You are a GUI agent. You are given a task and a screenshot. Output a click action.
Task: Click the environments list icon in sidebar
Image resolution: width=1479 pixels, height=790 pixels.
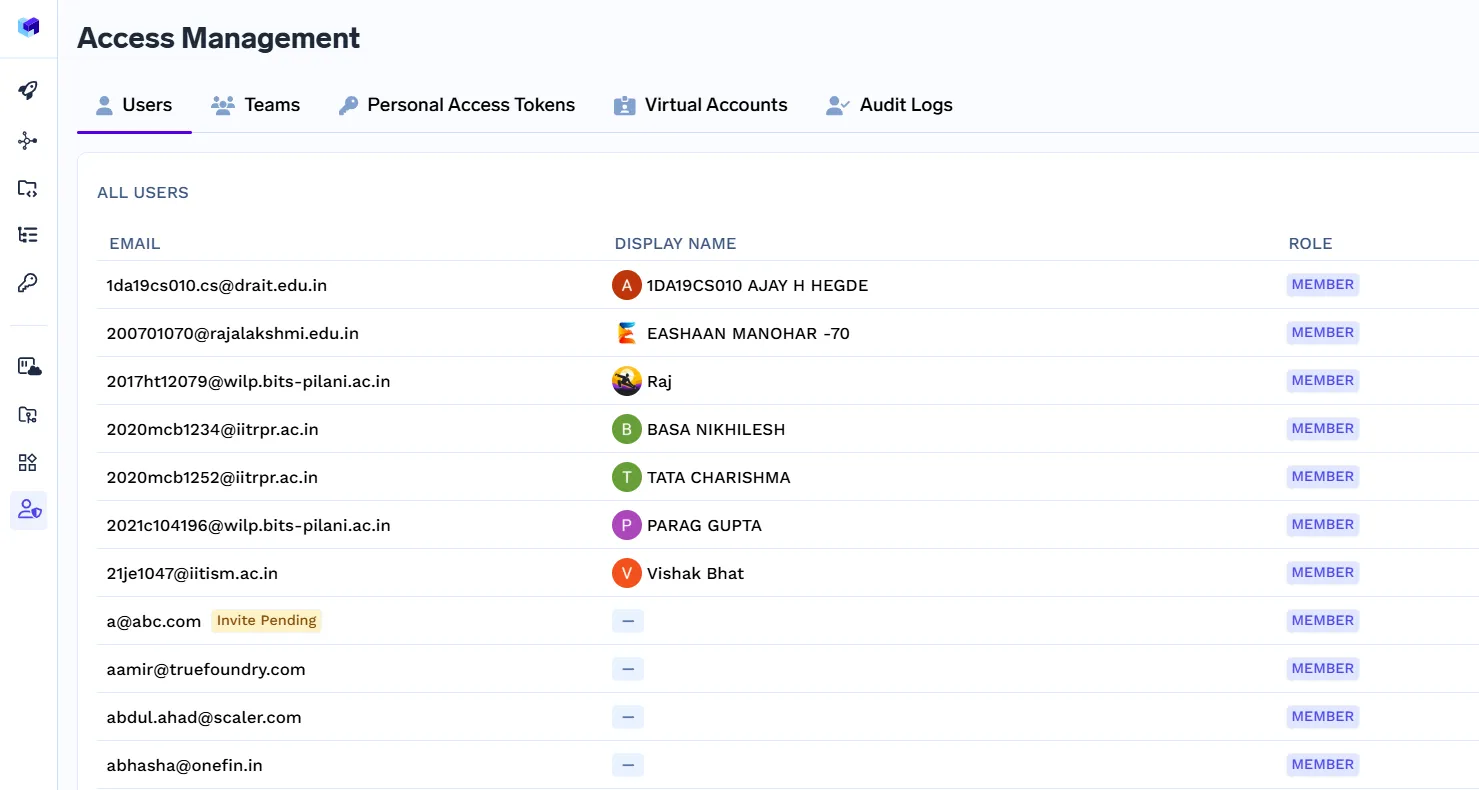pos(29,234)
